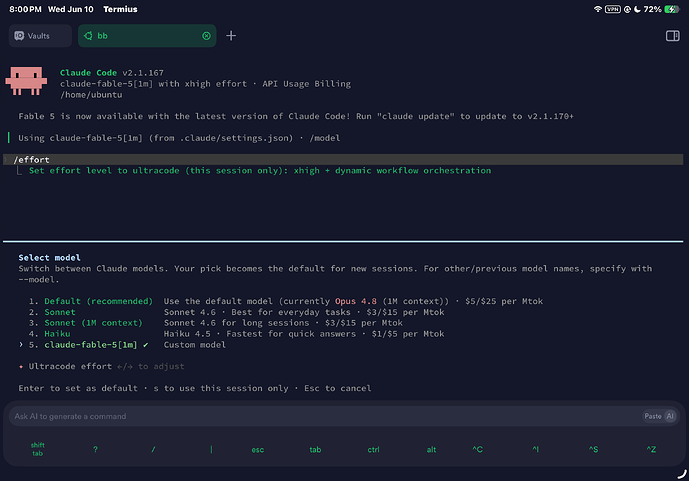Tap the ^Z shortcut key
This screenshot has width=689, height=481.
pos(651,449)
